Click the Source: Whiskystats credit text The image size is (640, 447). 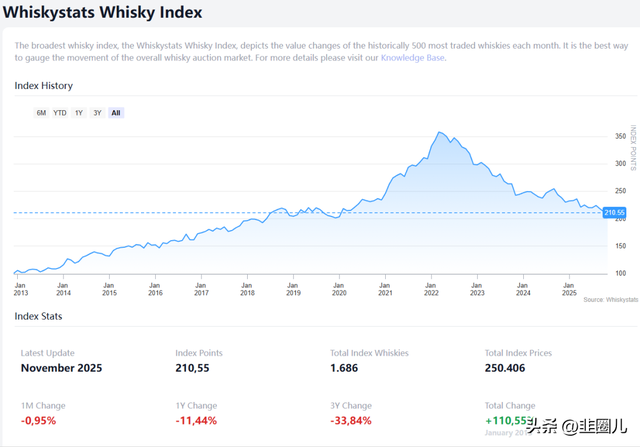tap(610, 299)
